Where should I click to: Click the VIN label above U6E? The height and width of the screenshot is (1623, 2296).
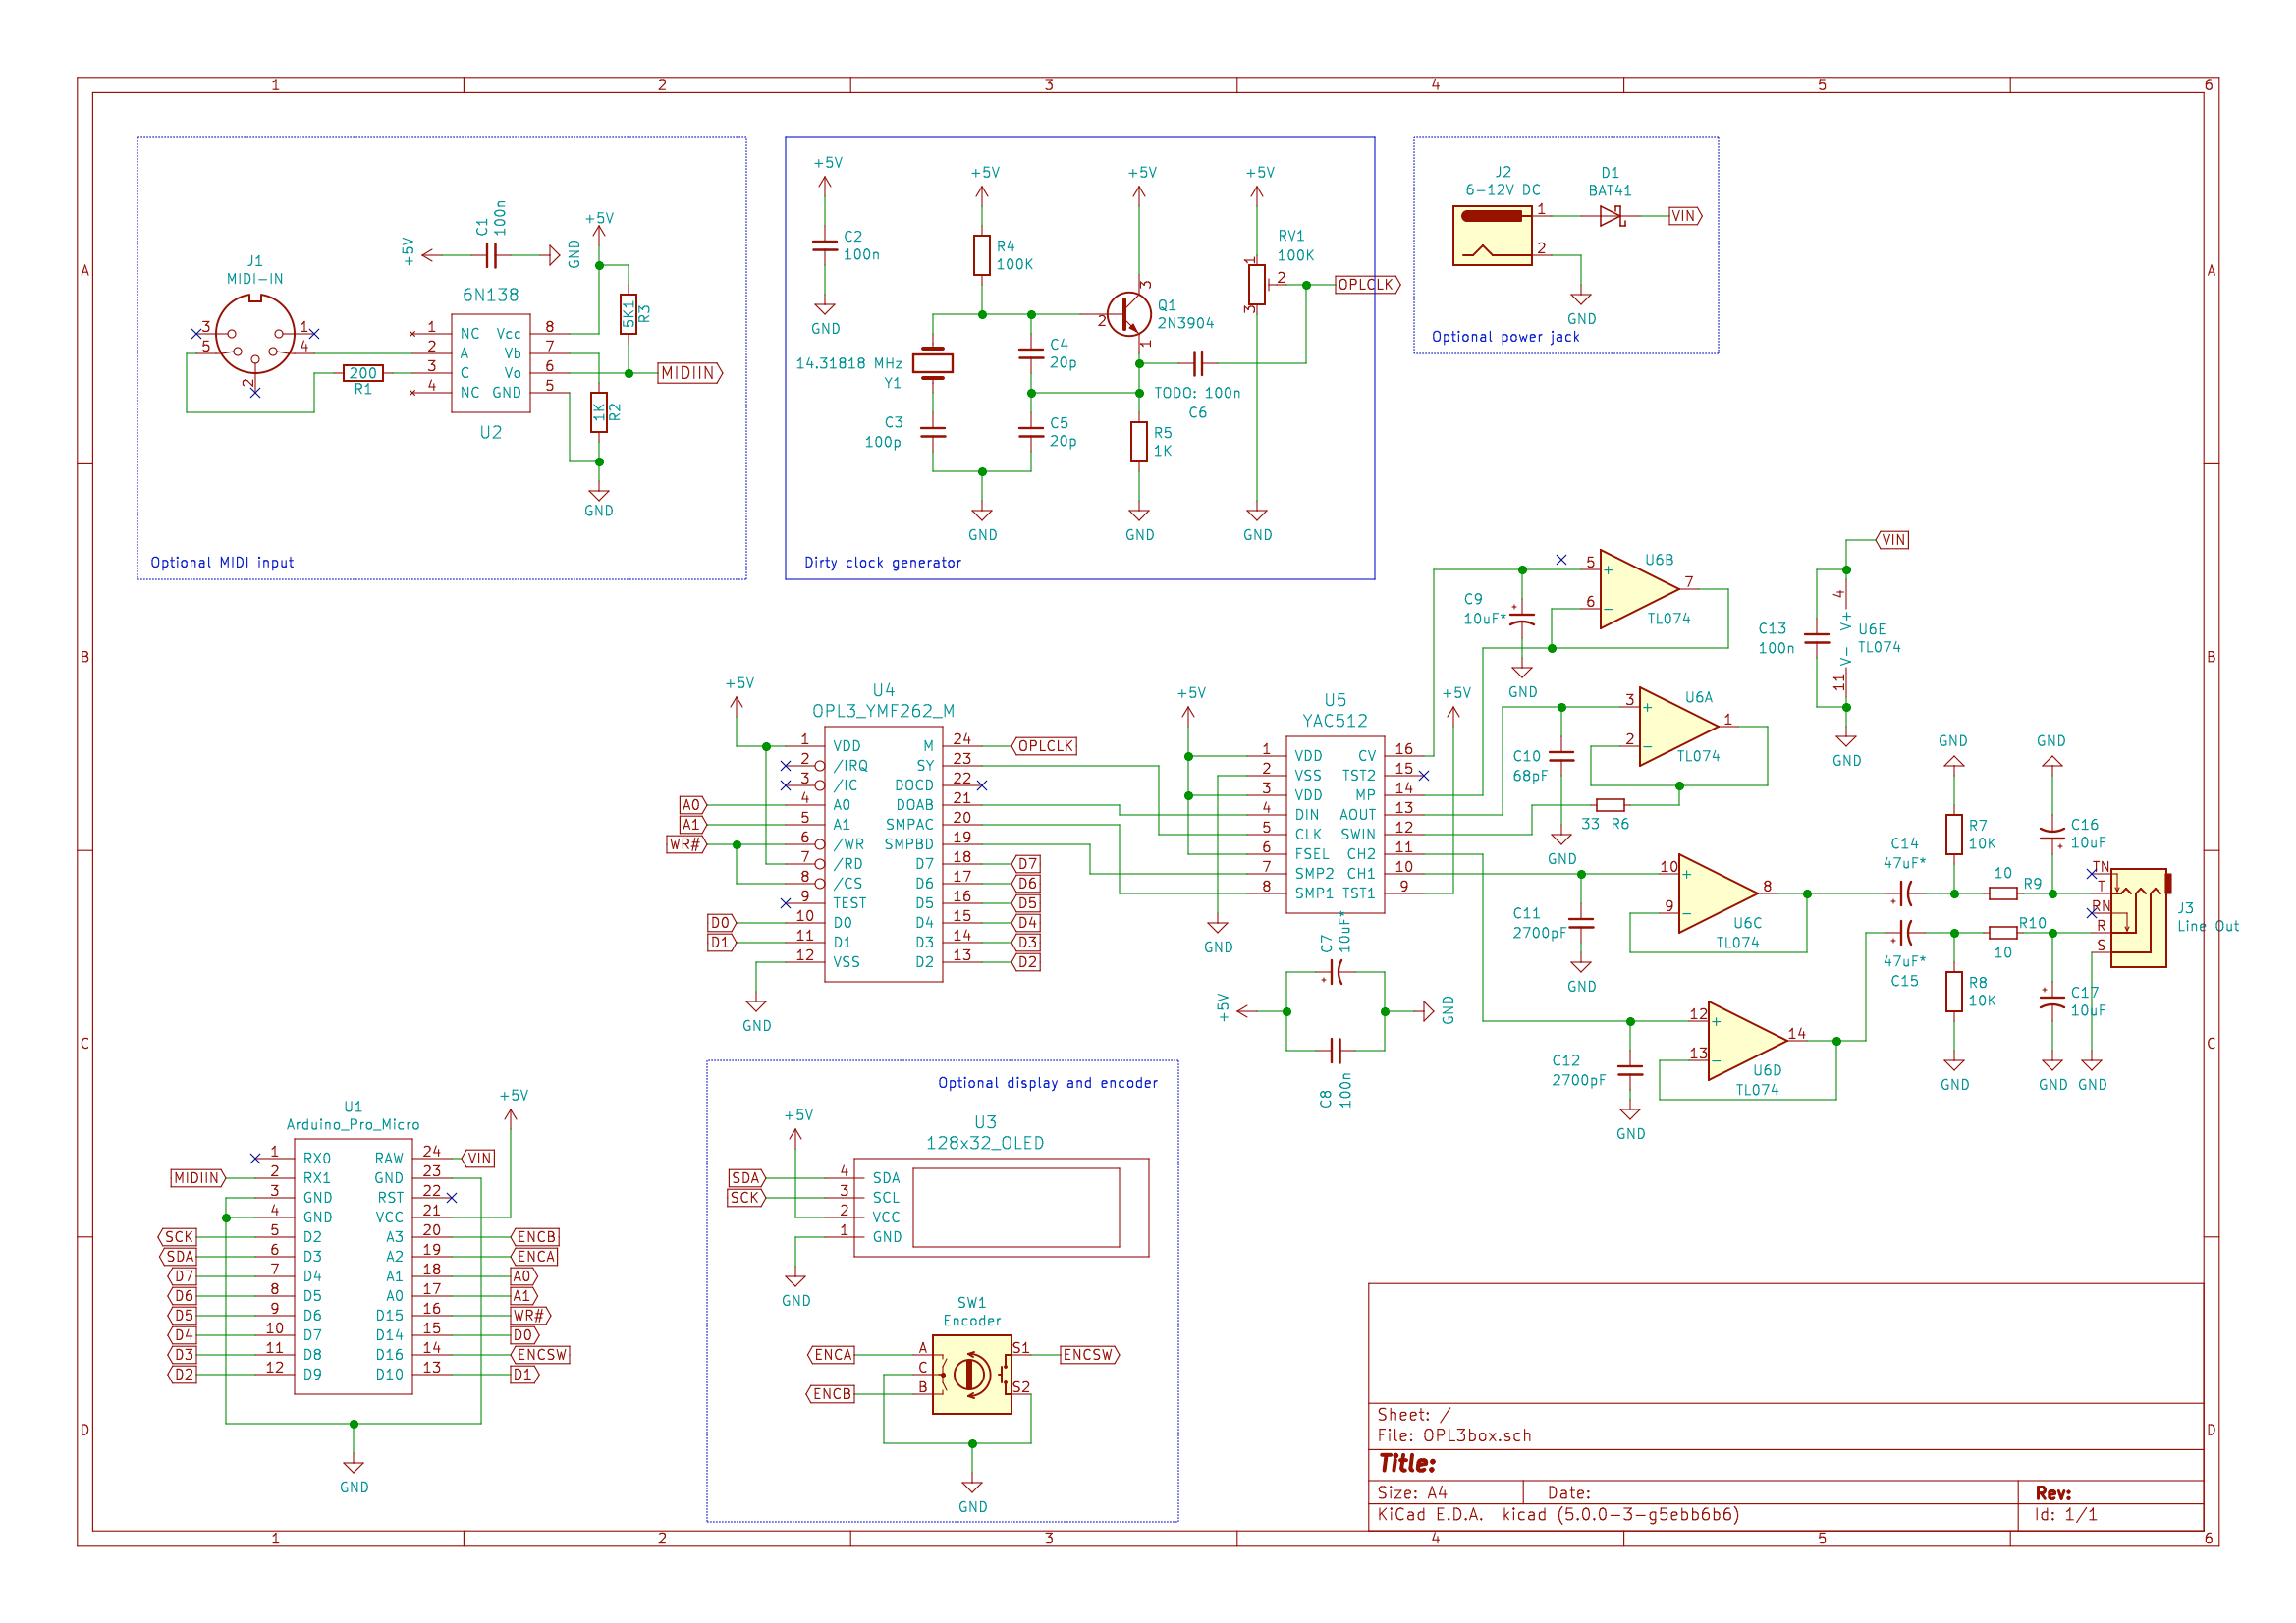[x=1892, y=540]
